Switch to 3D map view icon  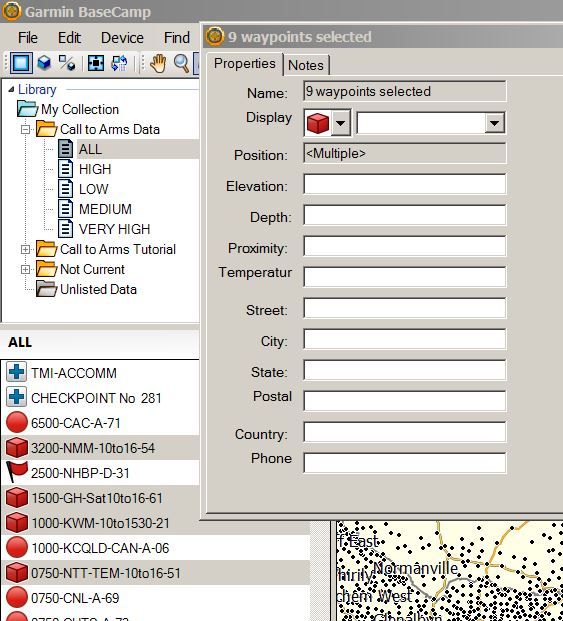pos(44,63)
